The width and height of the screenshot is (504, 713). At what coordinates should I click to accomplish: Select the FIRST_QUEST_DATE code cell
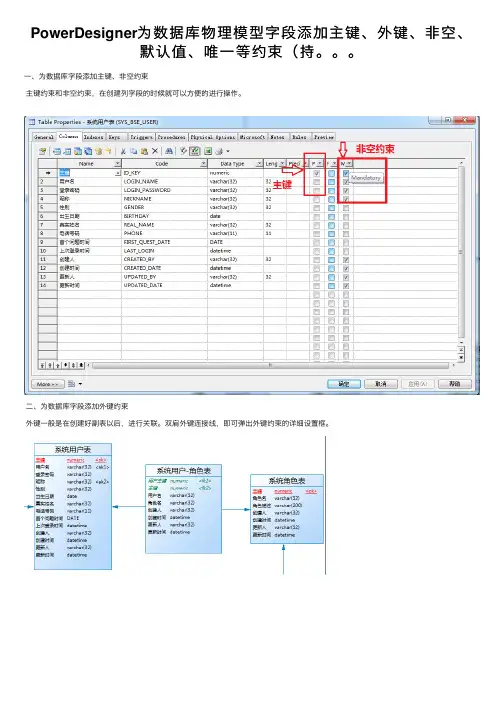pos(164,242)
